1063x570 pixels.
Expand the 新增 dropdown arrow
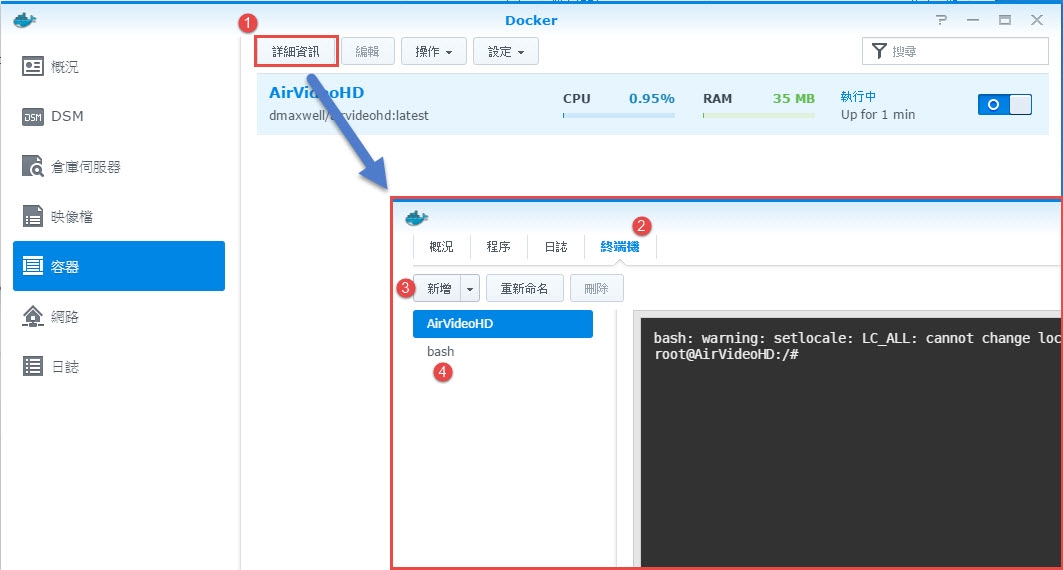point(470,289)
